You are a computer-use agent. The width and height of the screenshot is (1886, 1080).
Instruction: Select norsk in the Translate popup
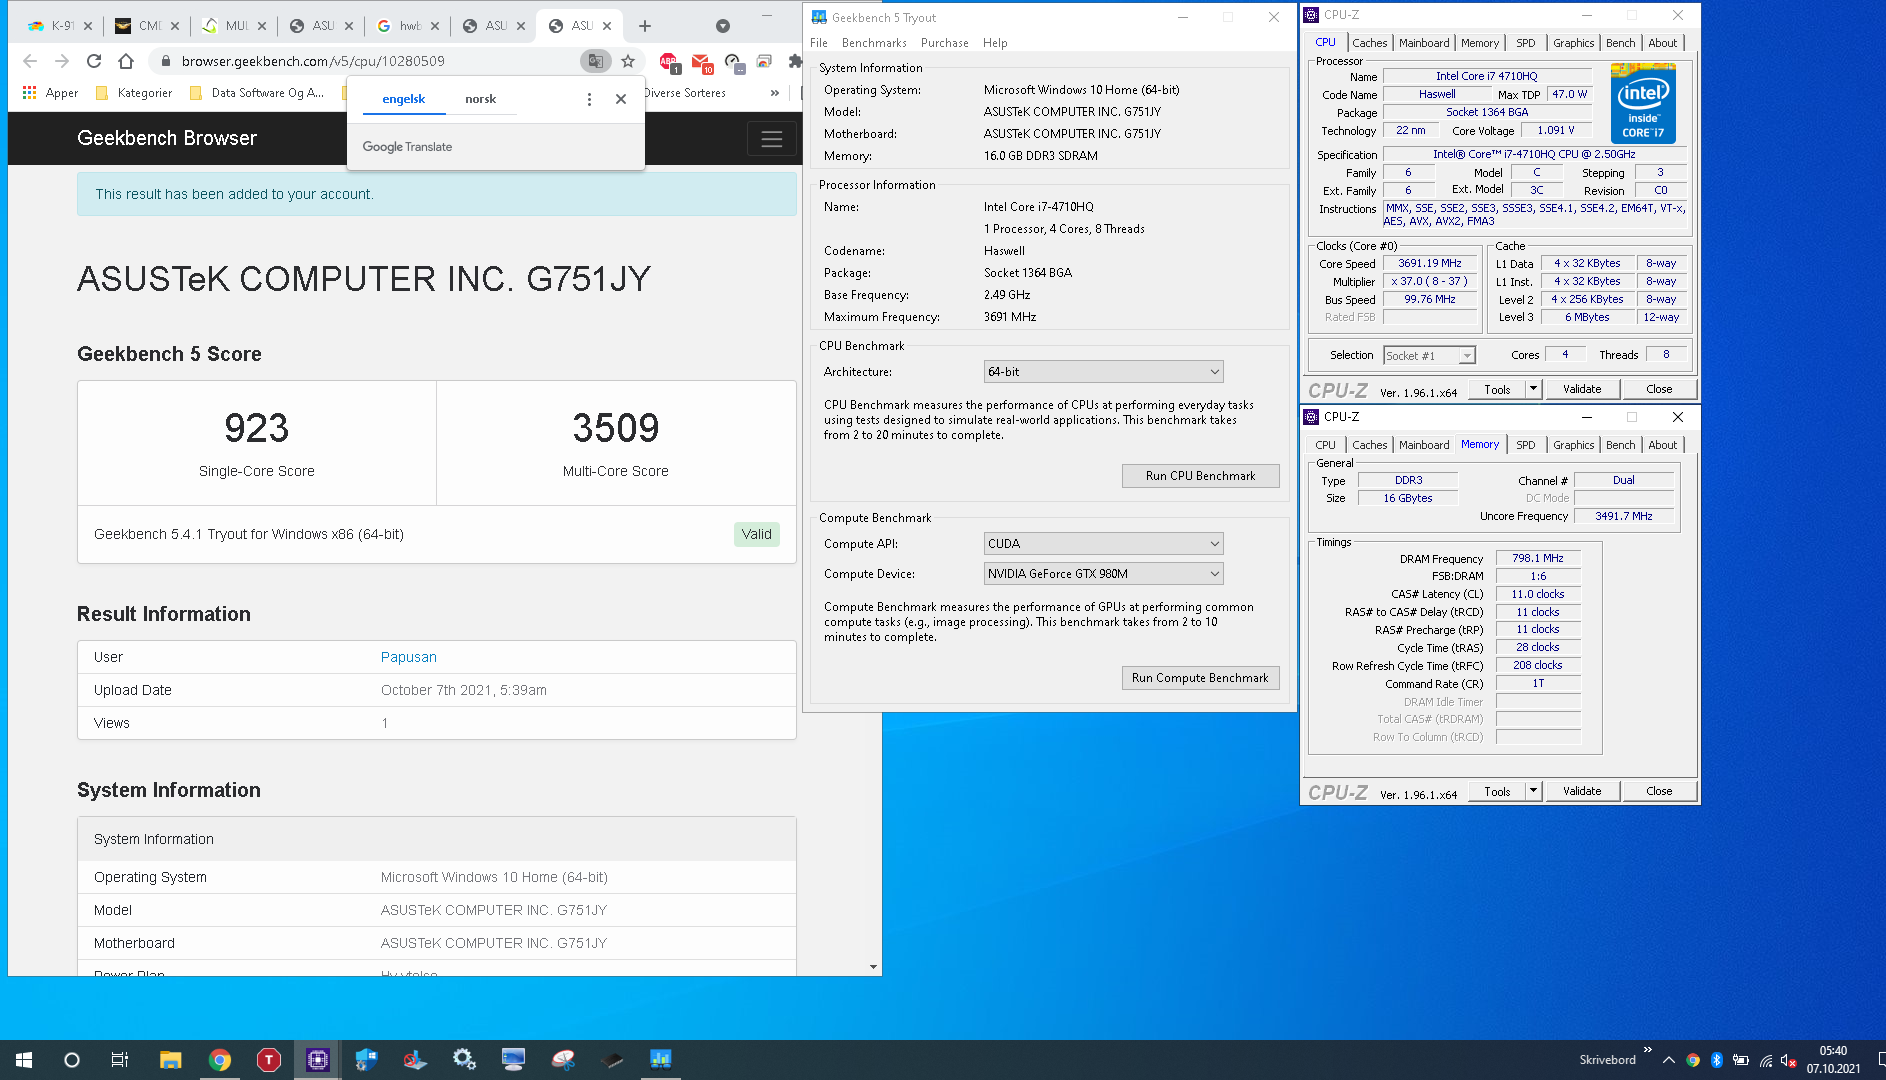pos(480,99)
